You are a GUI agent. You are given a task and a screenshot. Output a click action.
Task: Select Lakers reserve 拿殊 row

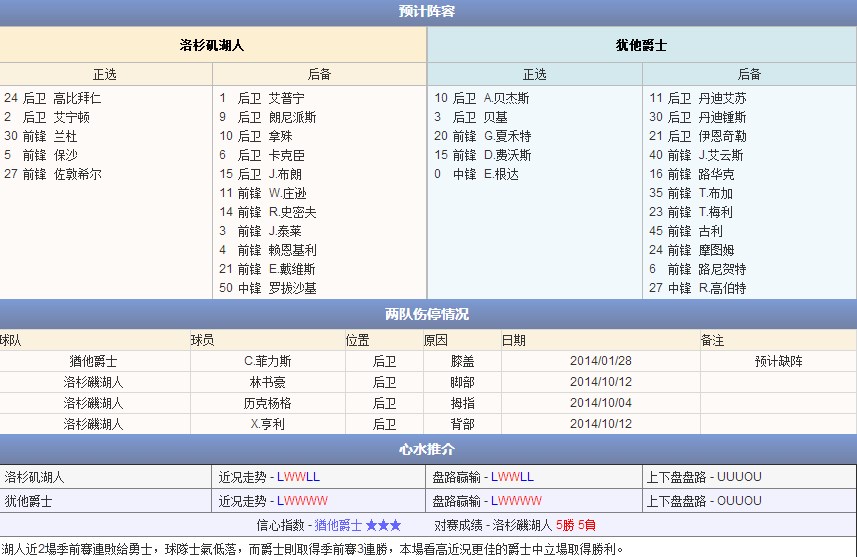tap(256, 136)
